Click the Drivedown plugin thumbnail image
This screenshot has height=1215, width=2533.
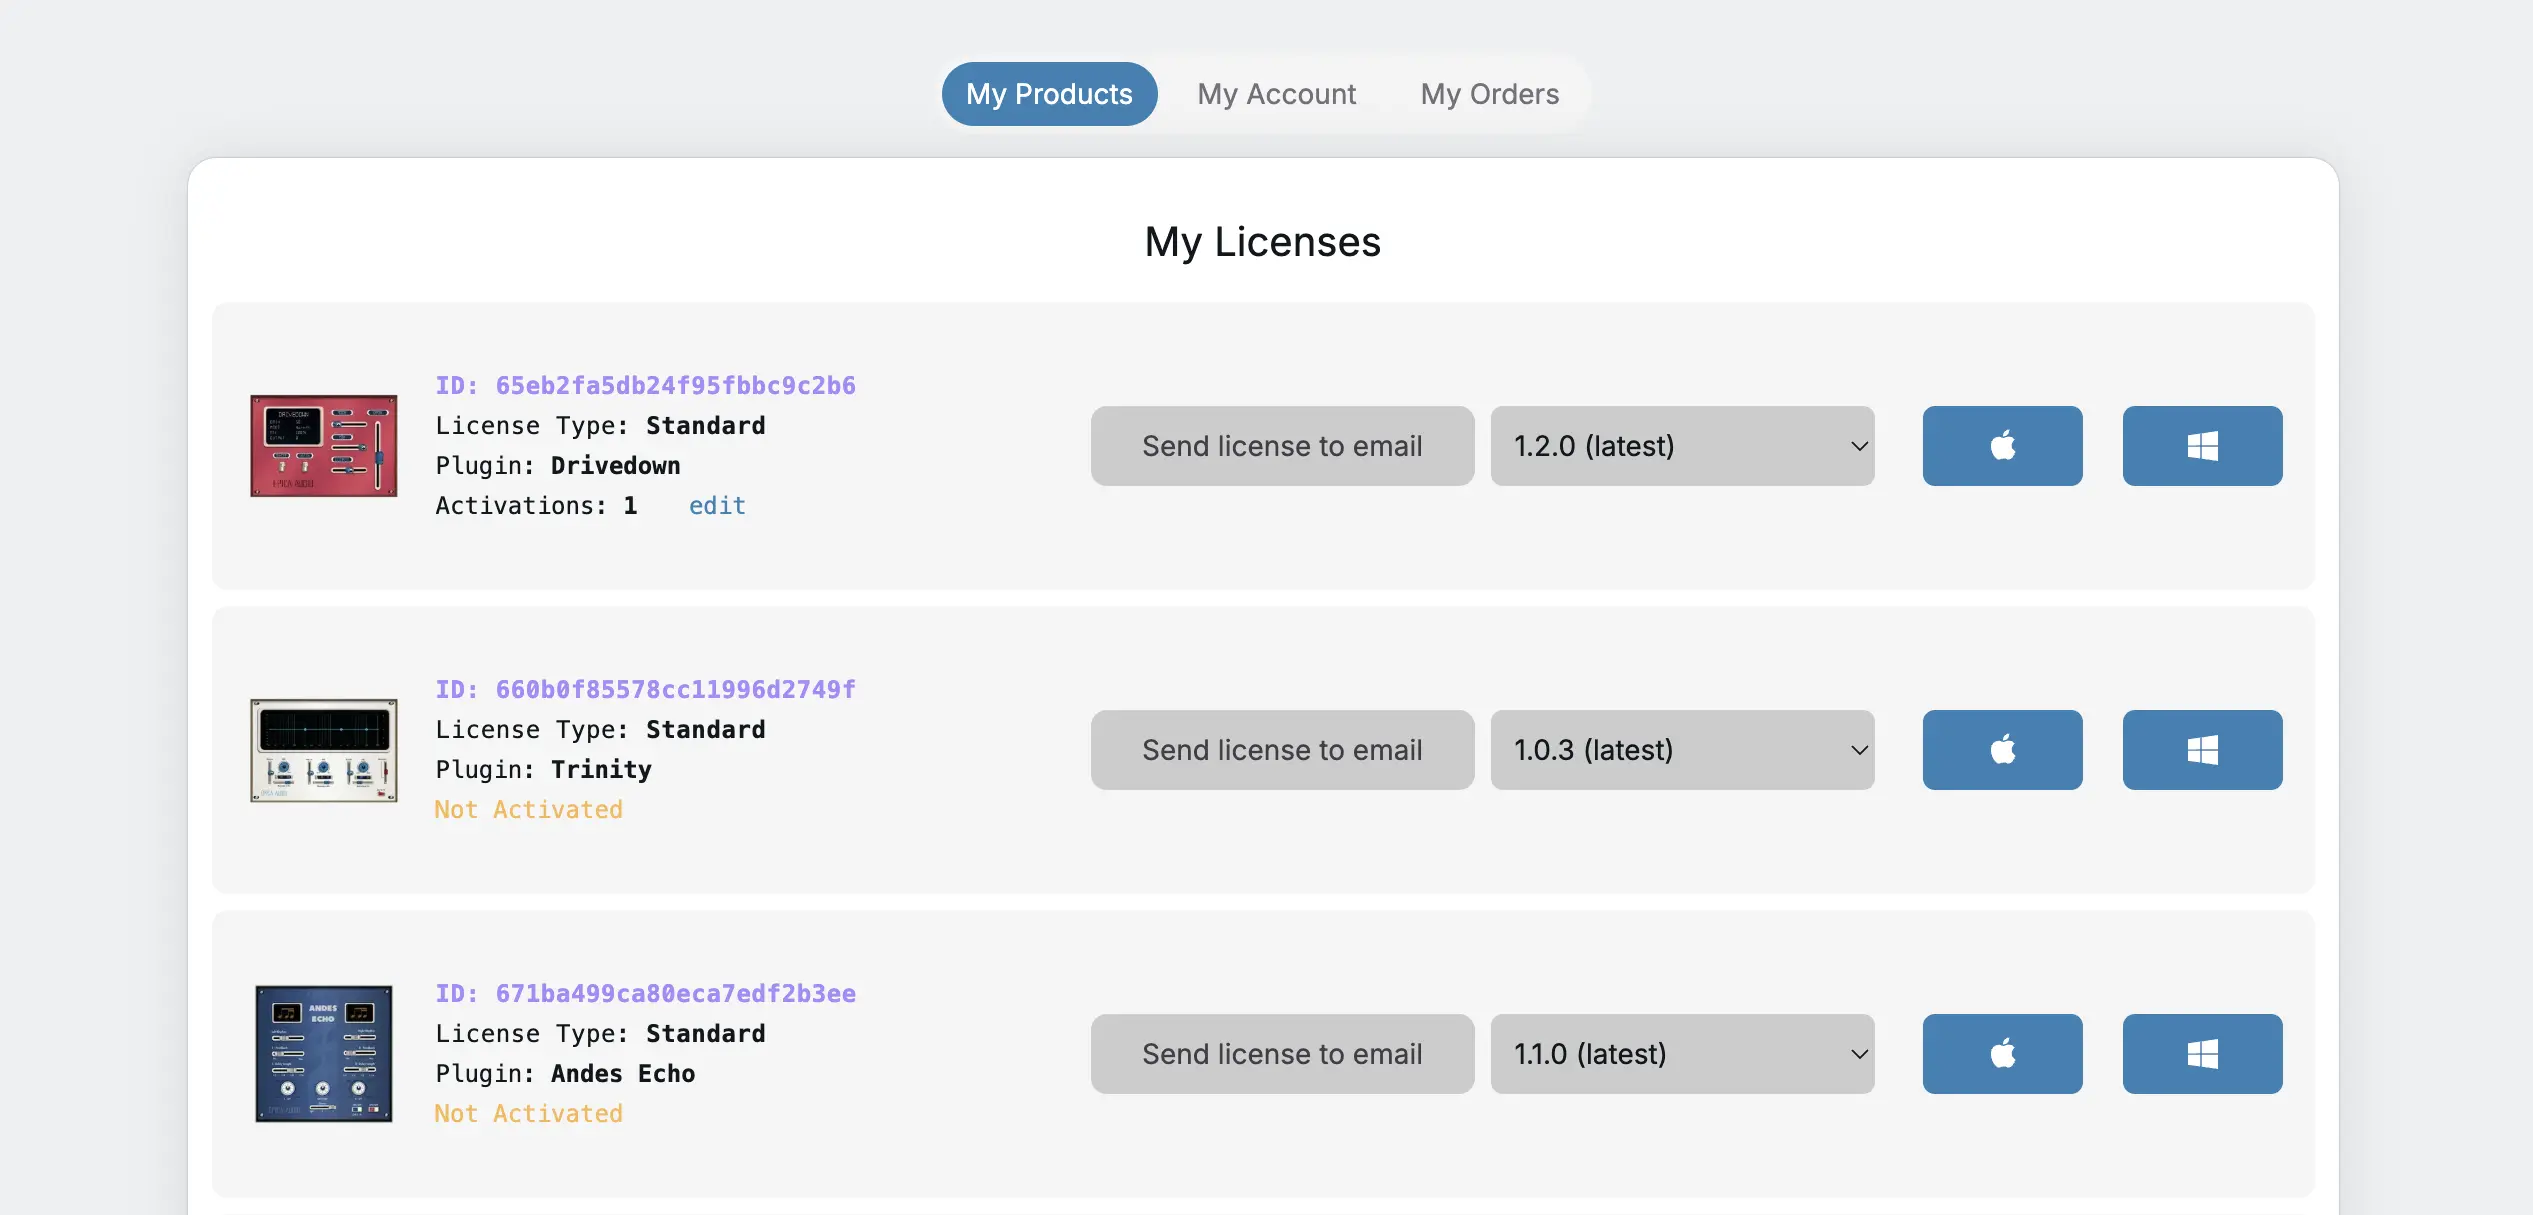(x=323, y=446)
